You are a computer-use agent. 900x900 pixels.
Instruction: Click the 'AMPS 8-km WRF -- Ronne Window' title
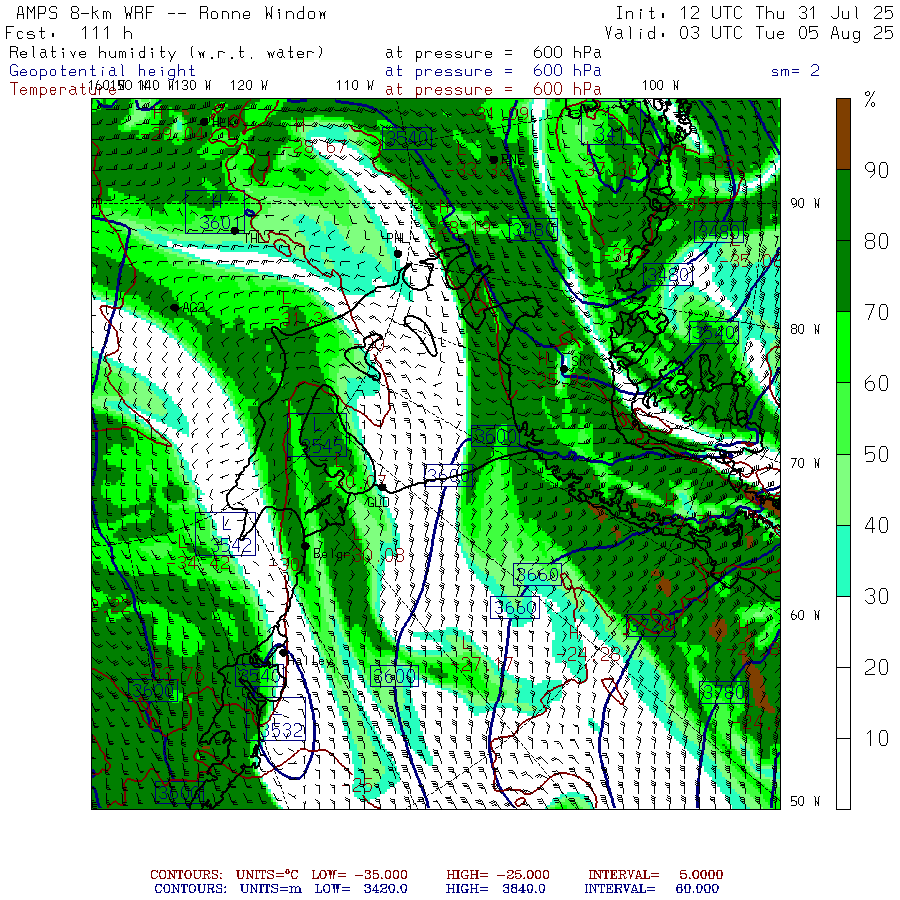pyautogui.click(x=171, y=13)
